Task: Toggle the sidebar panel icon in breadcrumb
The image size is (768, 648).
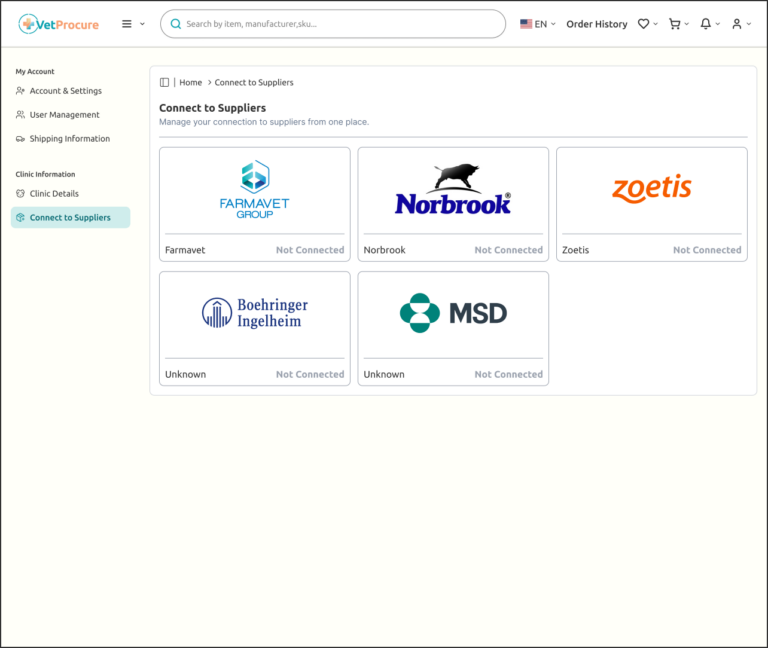Action: [164, 82]
